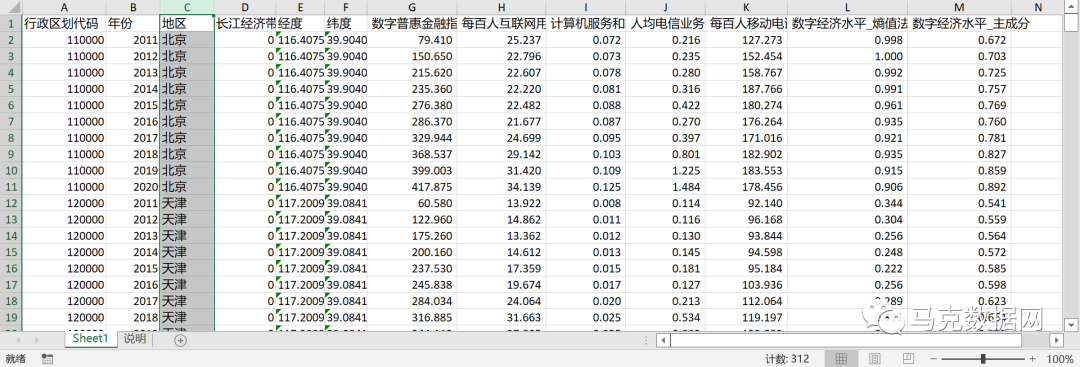
Task: Select column L header
Action: click(x=847, y=7)
